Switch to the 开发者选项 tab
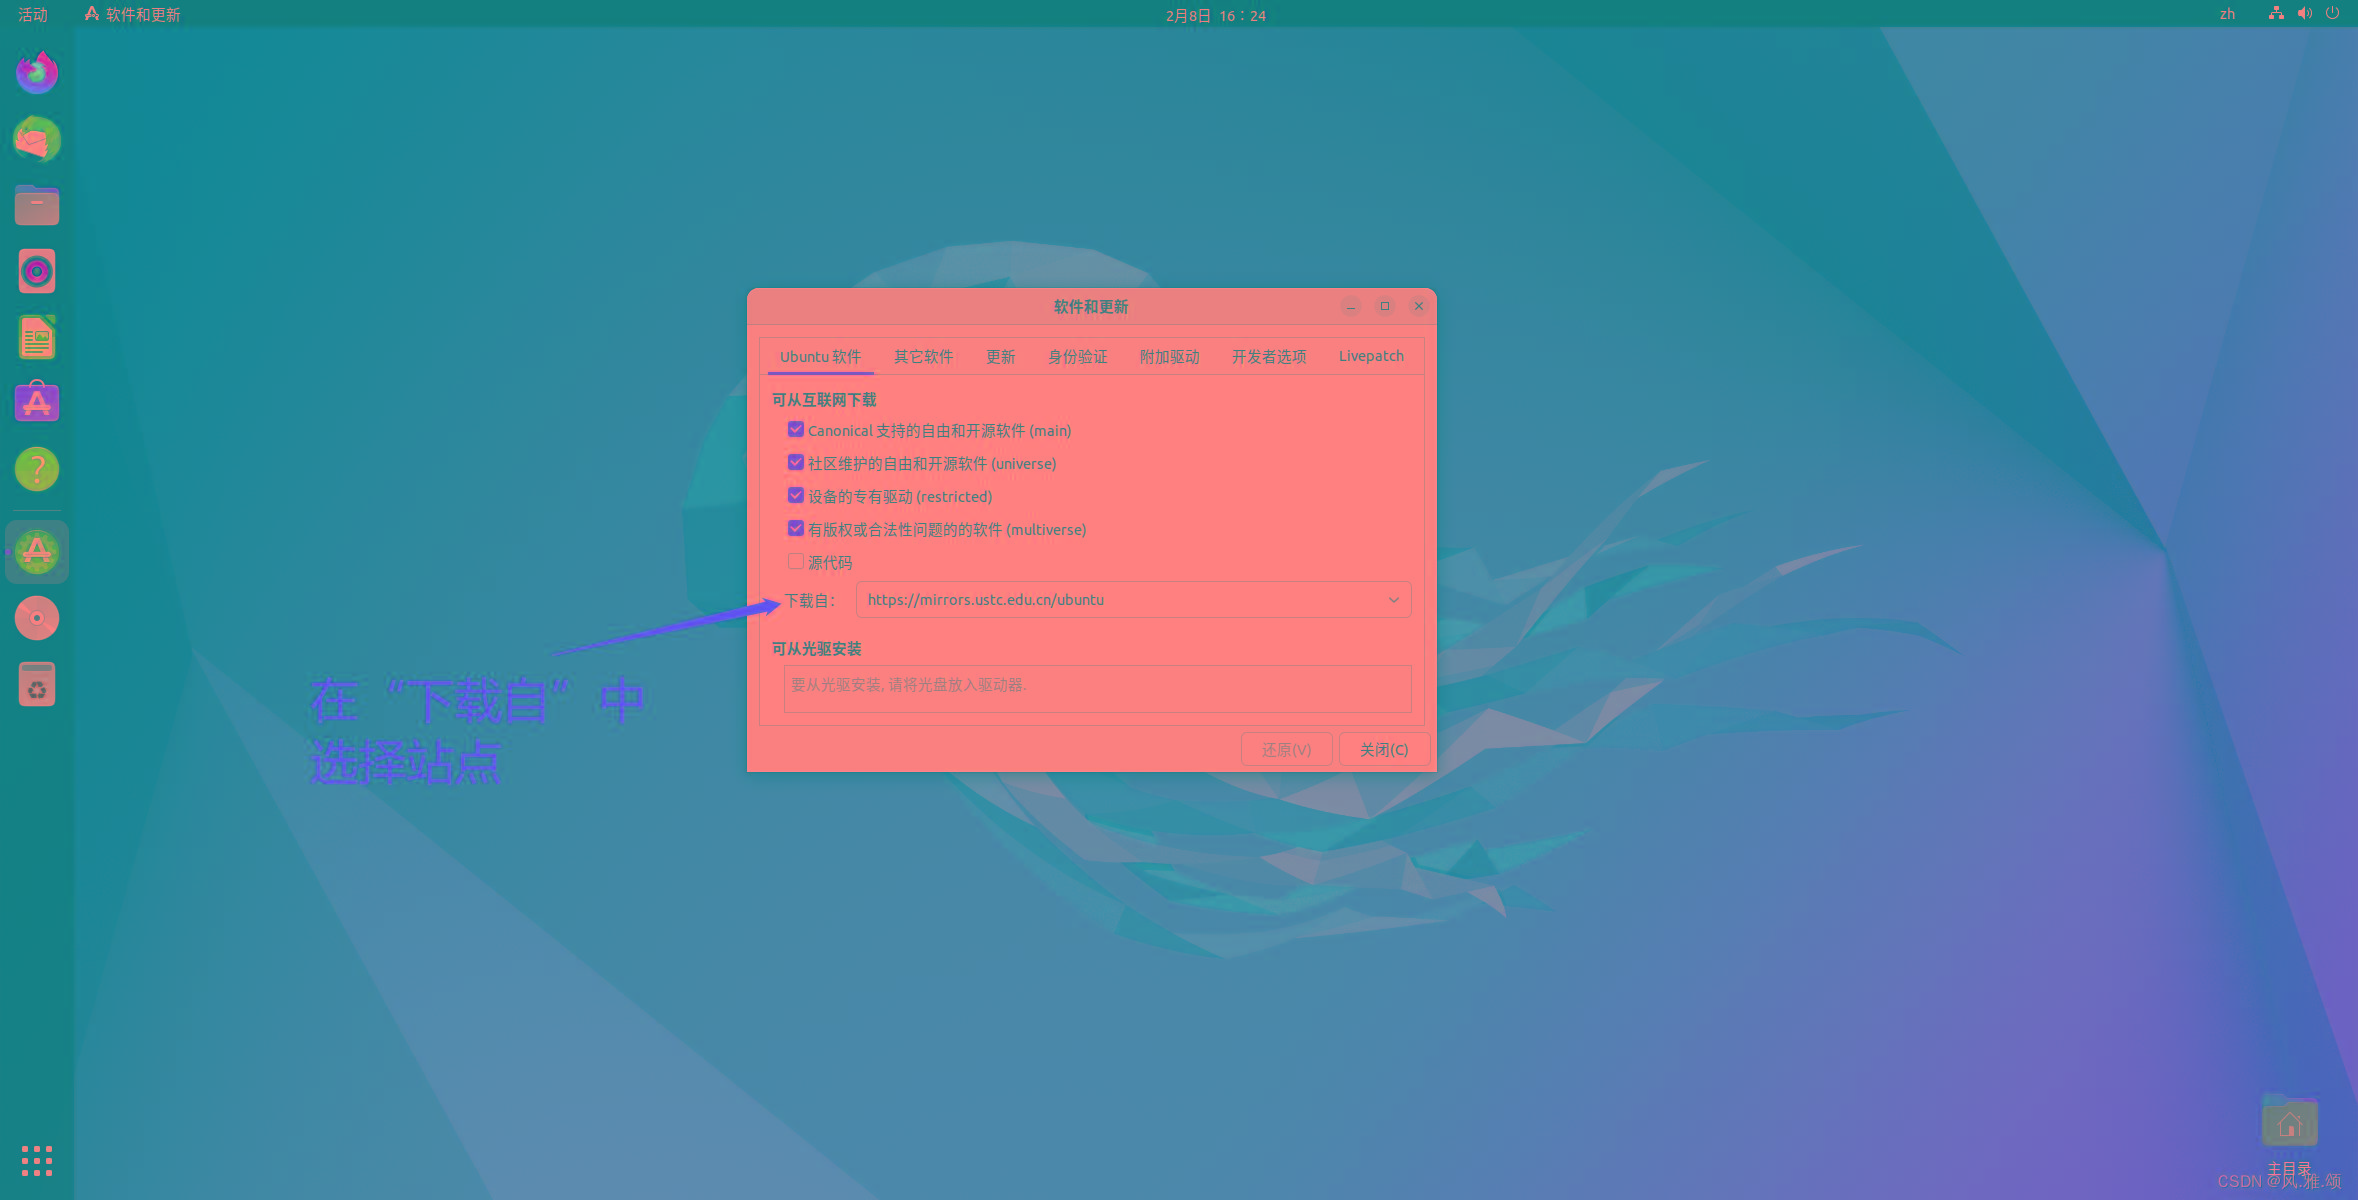Screen dimensions: 2358x1200 [x=1268, y=357]
